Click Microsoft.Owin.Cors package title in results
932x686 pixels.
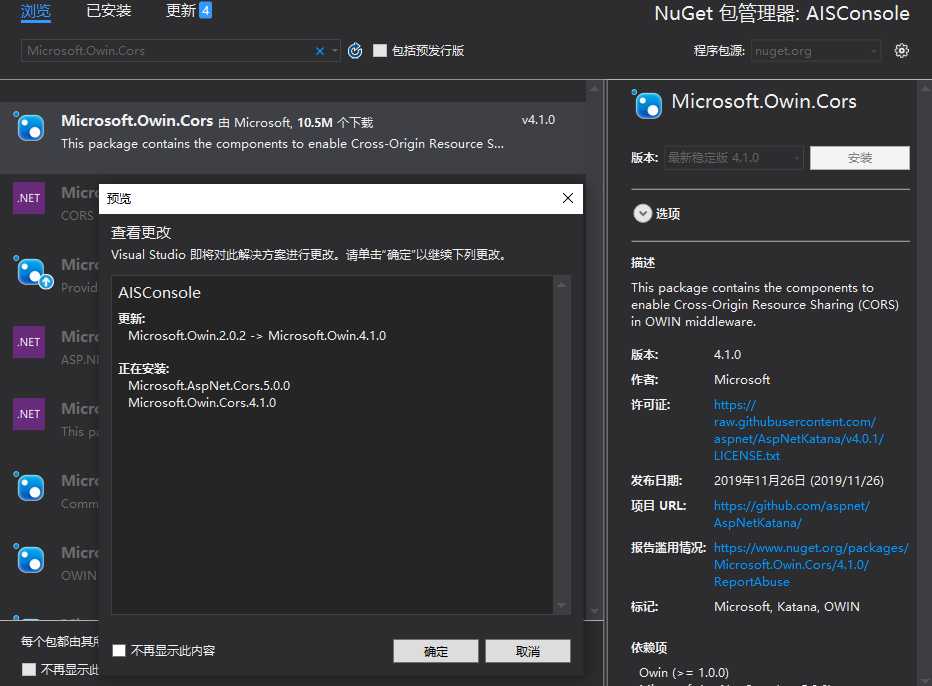[x=137, y=121]
